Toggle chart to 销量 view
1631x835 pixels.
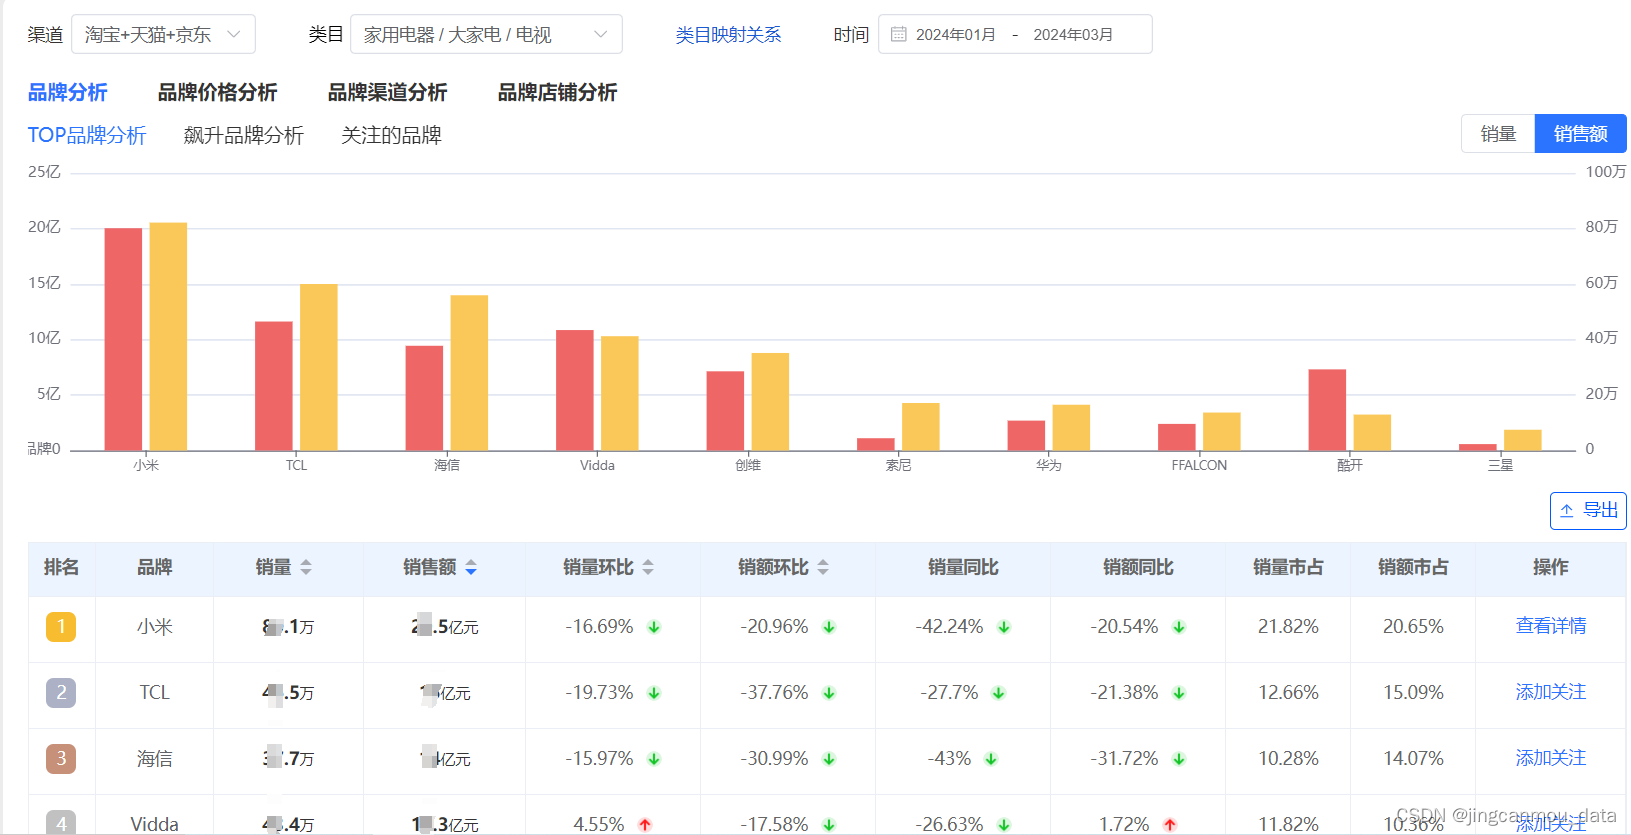tap(1498, 134)
